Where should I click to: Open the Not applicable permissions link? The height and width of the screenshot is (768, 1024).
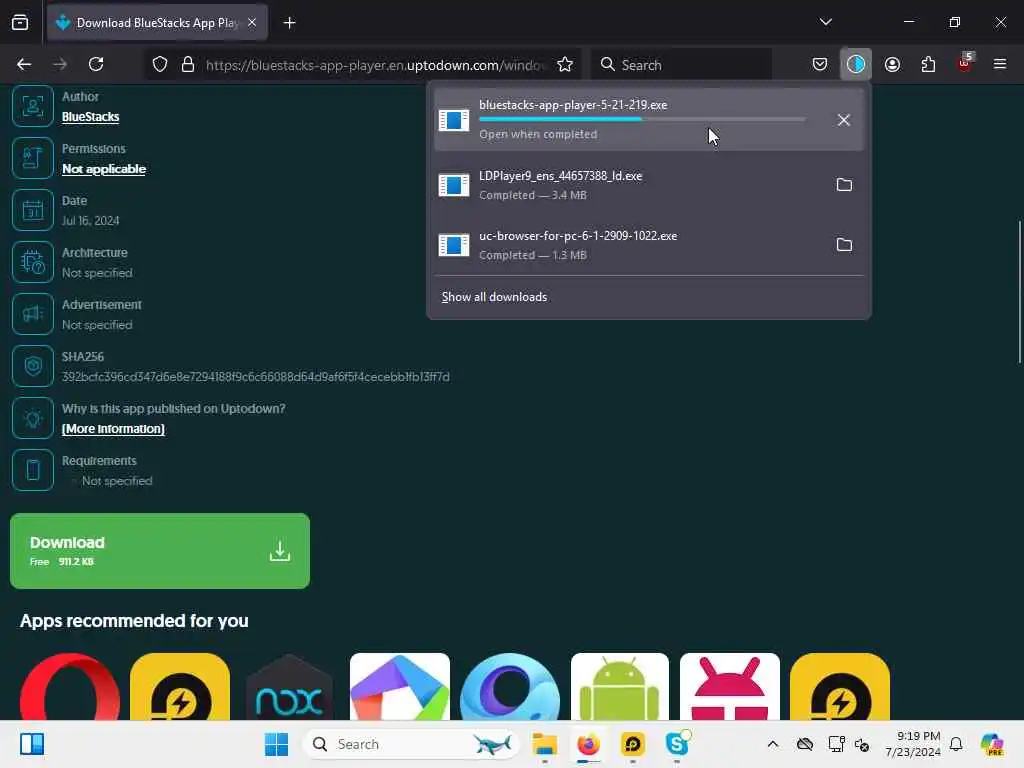pyautogui.click(x=104, y=169)
